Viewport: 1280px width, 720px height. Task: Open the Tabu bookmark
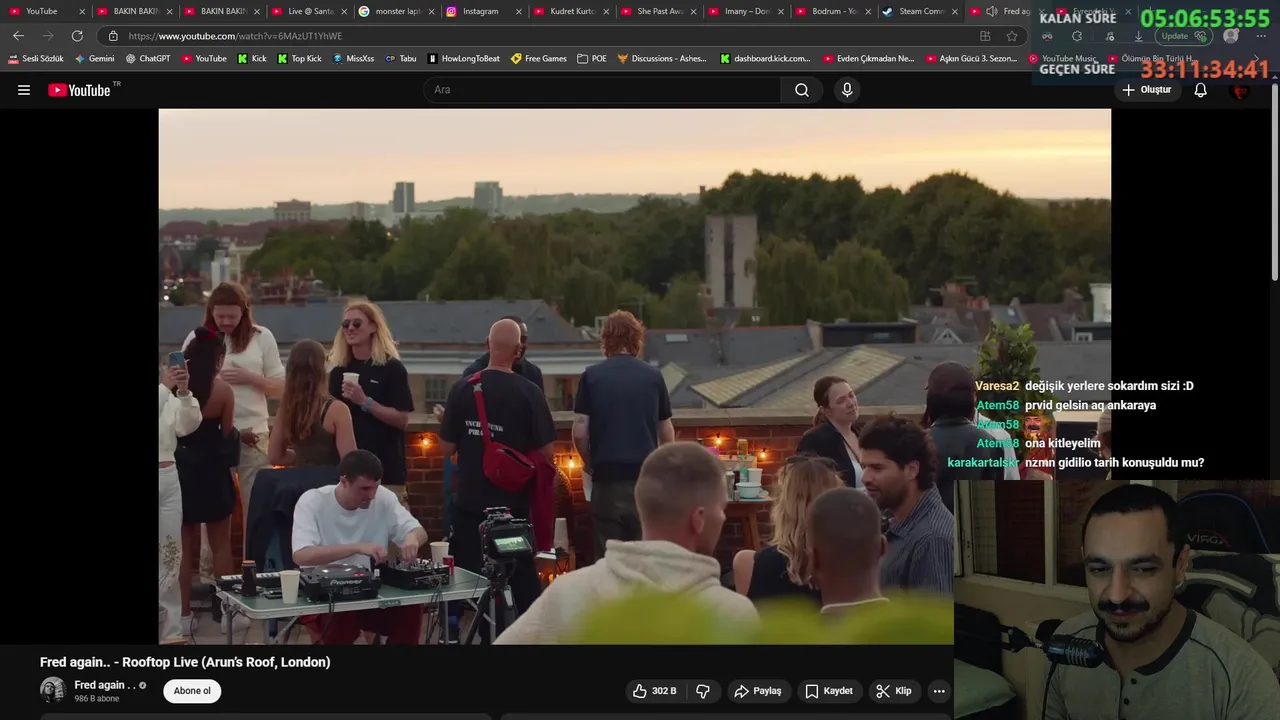(x=400, y=59)
